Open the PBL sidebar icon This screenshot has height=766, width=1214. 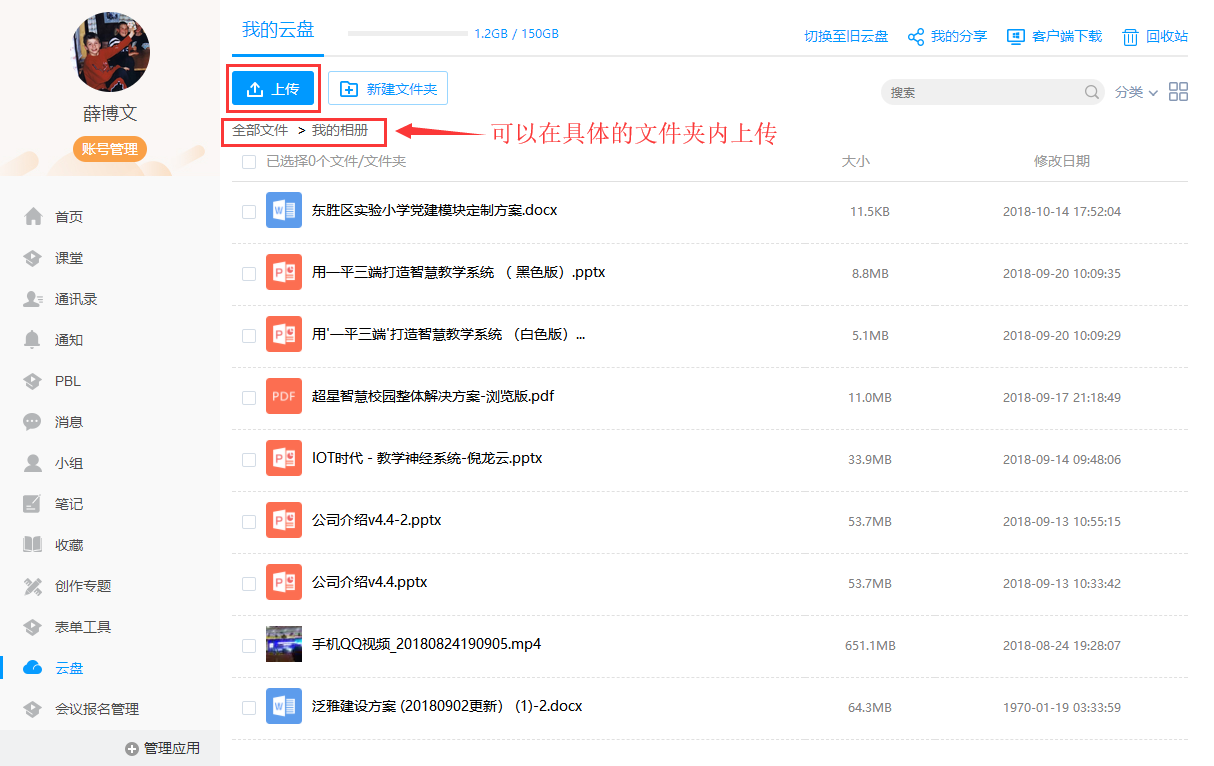click(33, 381)
